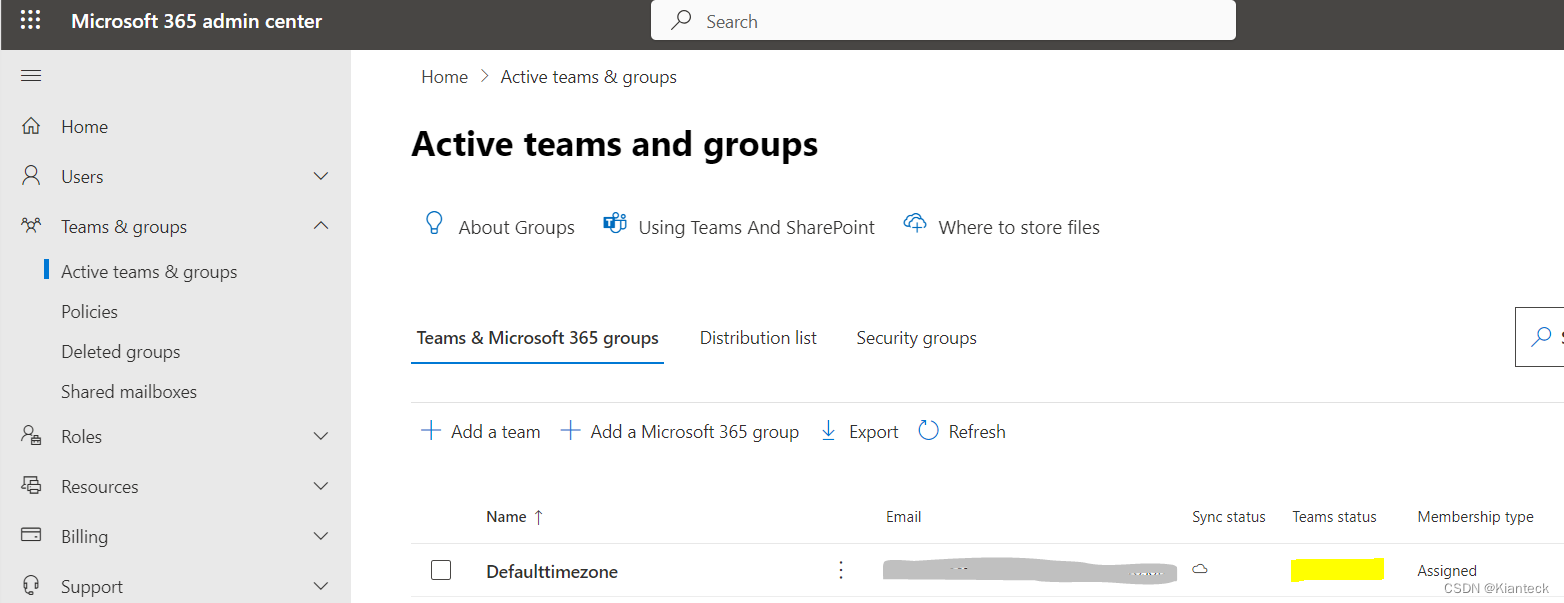Click the Home breadcrumb link
The width and height of the screenshot is (1564, 603).
pyautogui.click(x=444, y=77)
